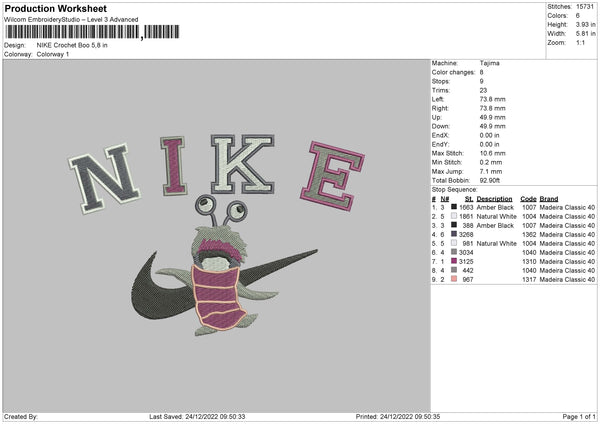Viewport: 600px width, 424px height.
Task: Click the 'Left:' extent label
Action: pos(438,99)
